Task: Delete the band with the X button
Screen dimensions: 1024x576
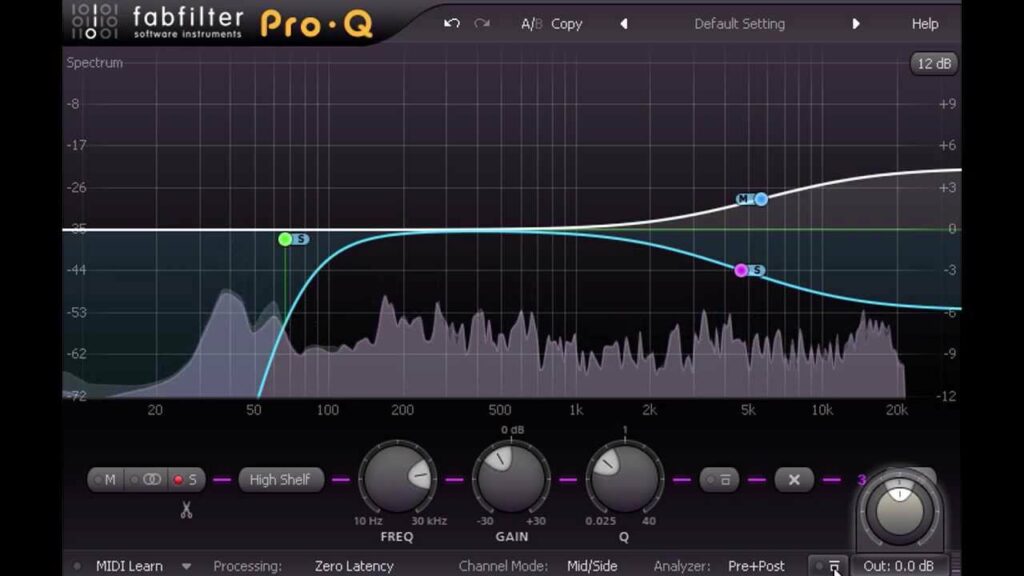Action: point(794,480)
